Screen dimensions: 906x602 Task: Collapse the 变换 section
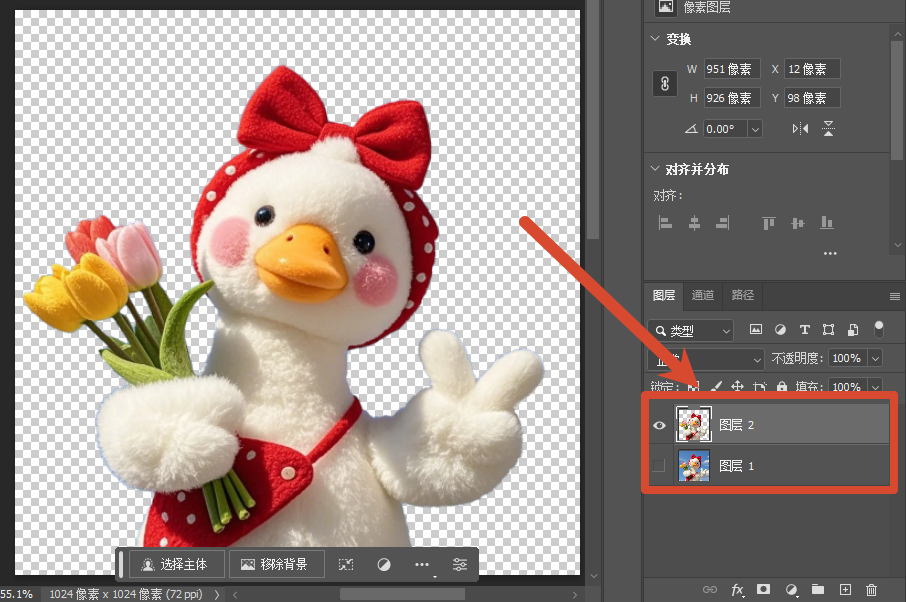tap(655, 39)
